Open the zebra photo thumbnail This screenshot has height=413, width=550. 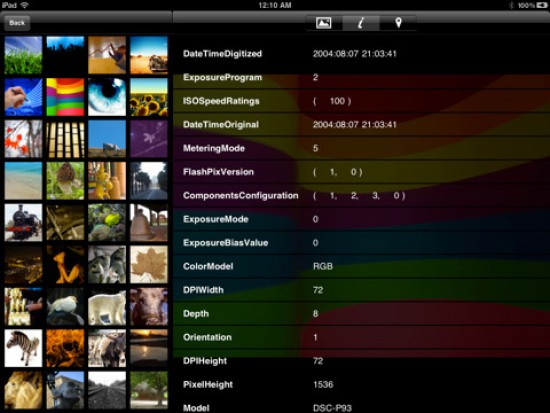[24, 348]
